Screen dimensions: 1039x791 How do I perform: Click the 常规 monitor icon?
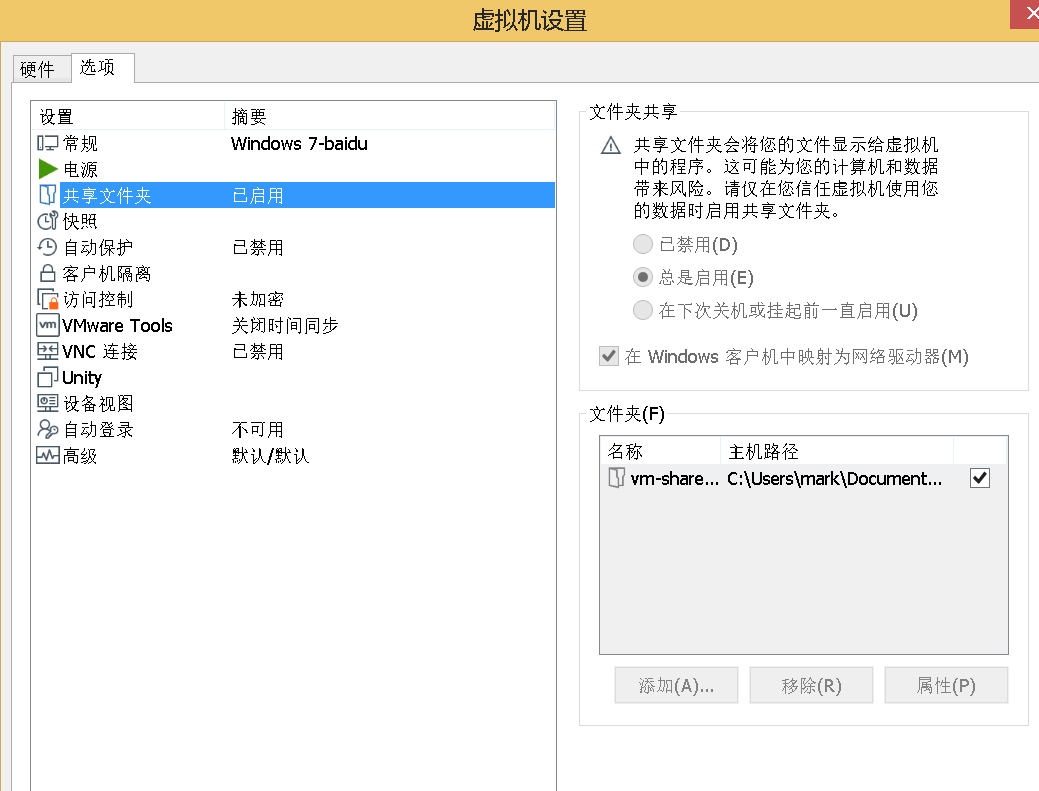(47, 143)
